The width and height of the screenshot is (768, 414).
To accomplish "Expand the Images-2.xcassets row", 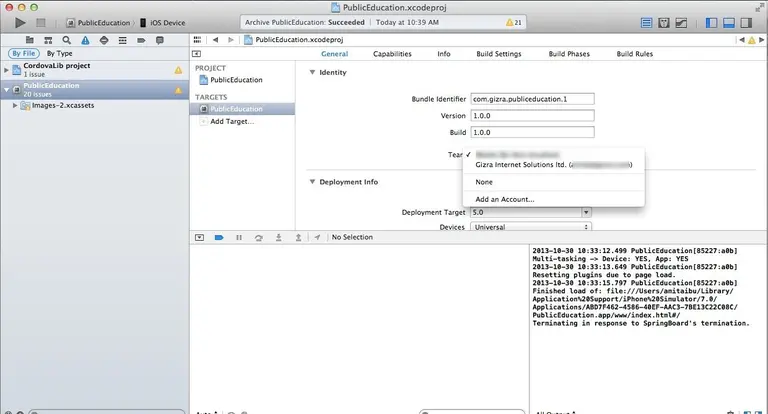I will tap(15, 105).
